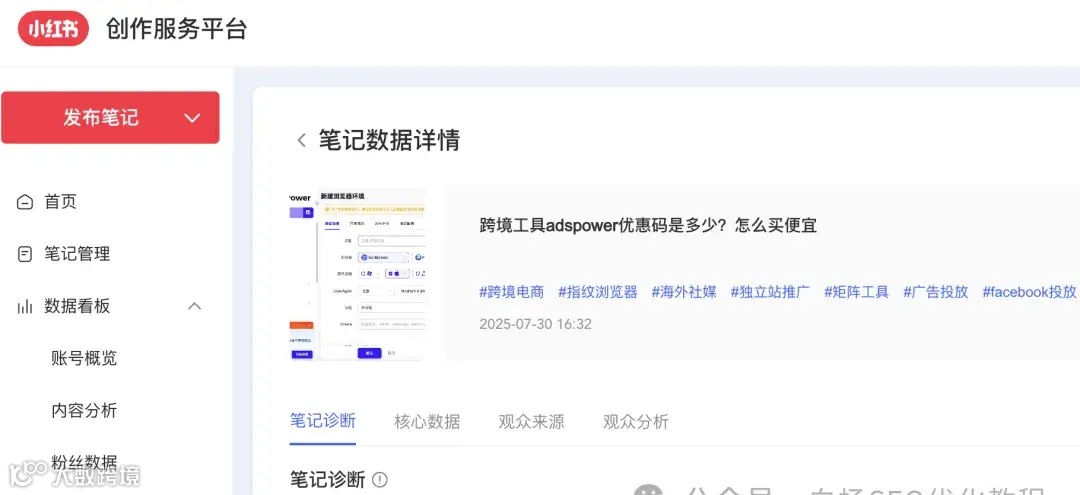Click the note cover thumbnail image
The image size is (1080, 495).
pyautogui.click(x=357, y=275)
